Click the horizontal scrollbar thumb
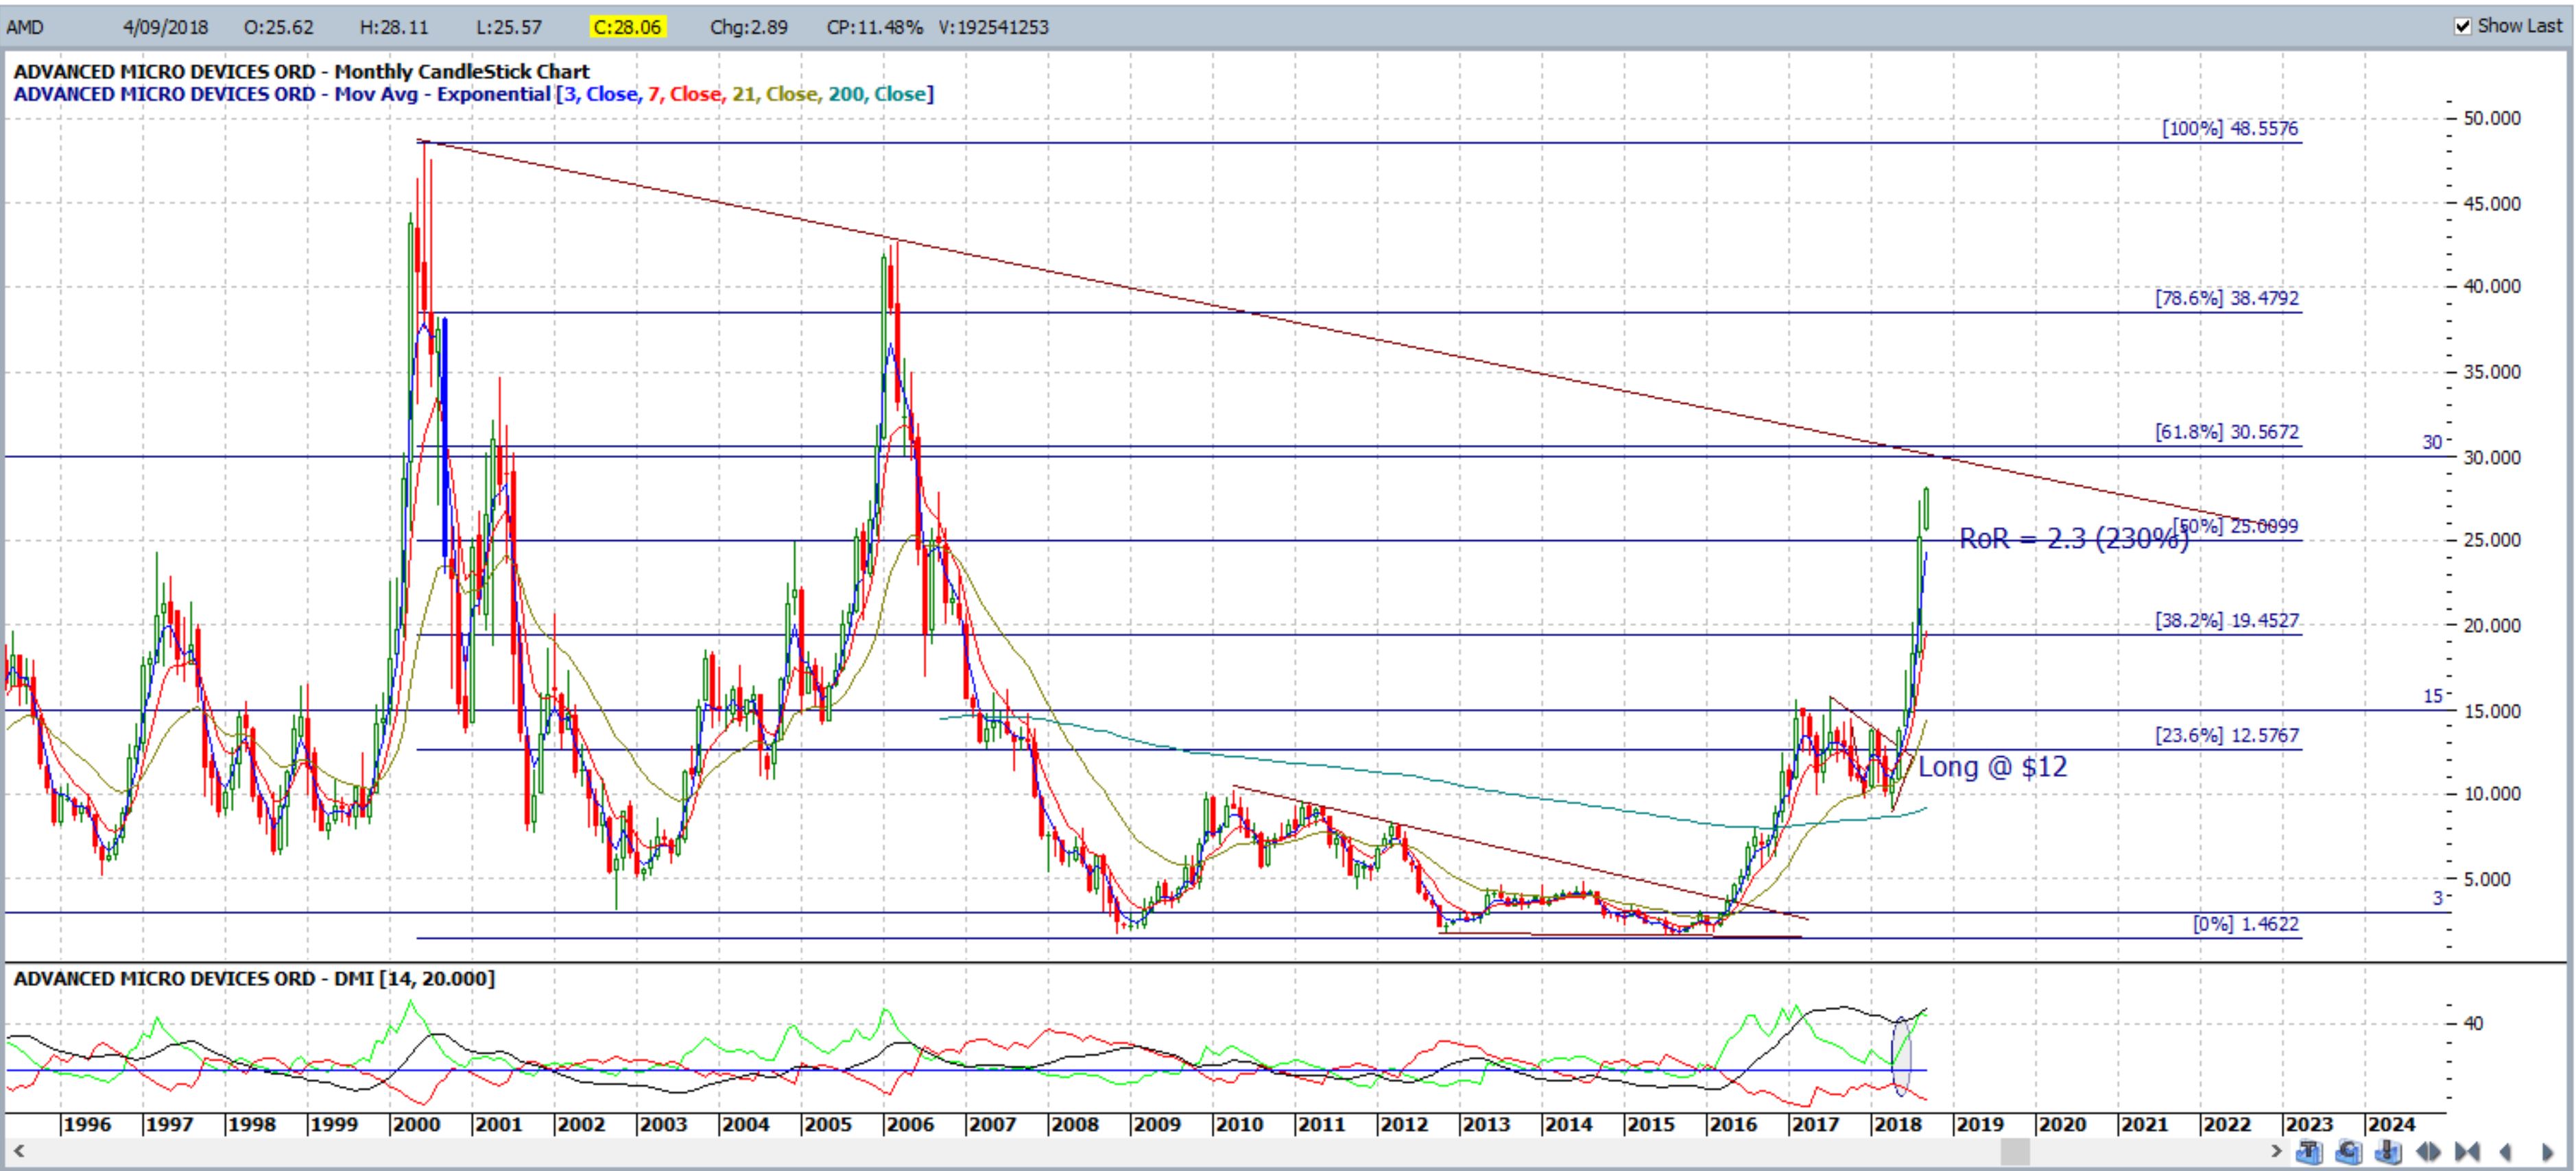This screenshot has width=2576, height=1171. click(2014, 1152)
